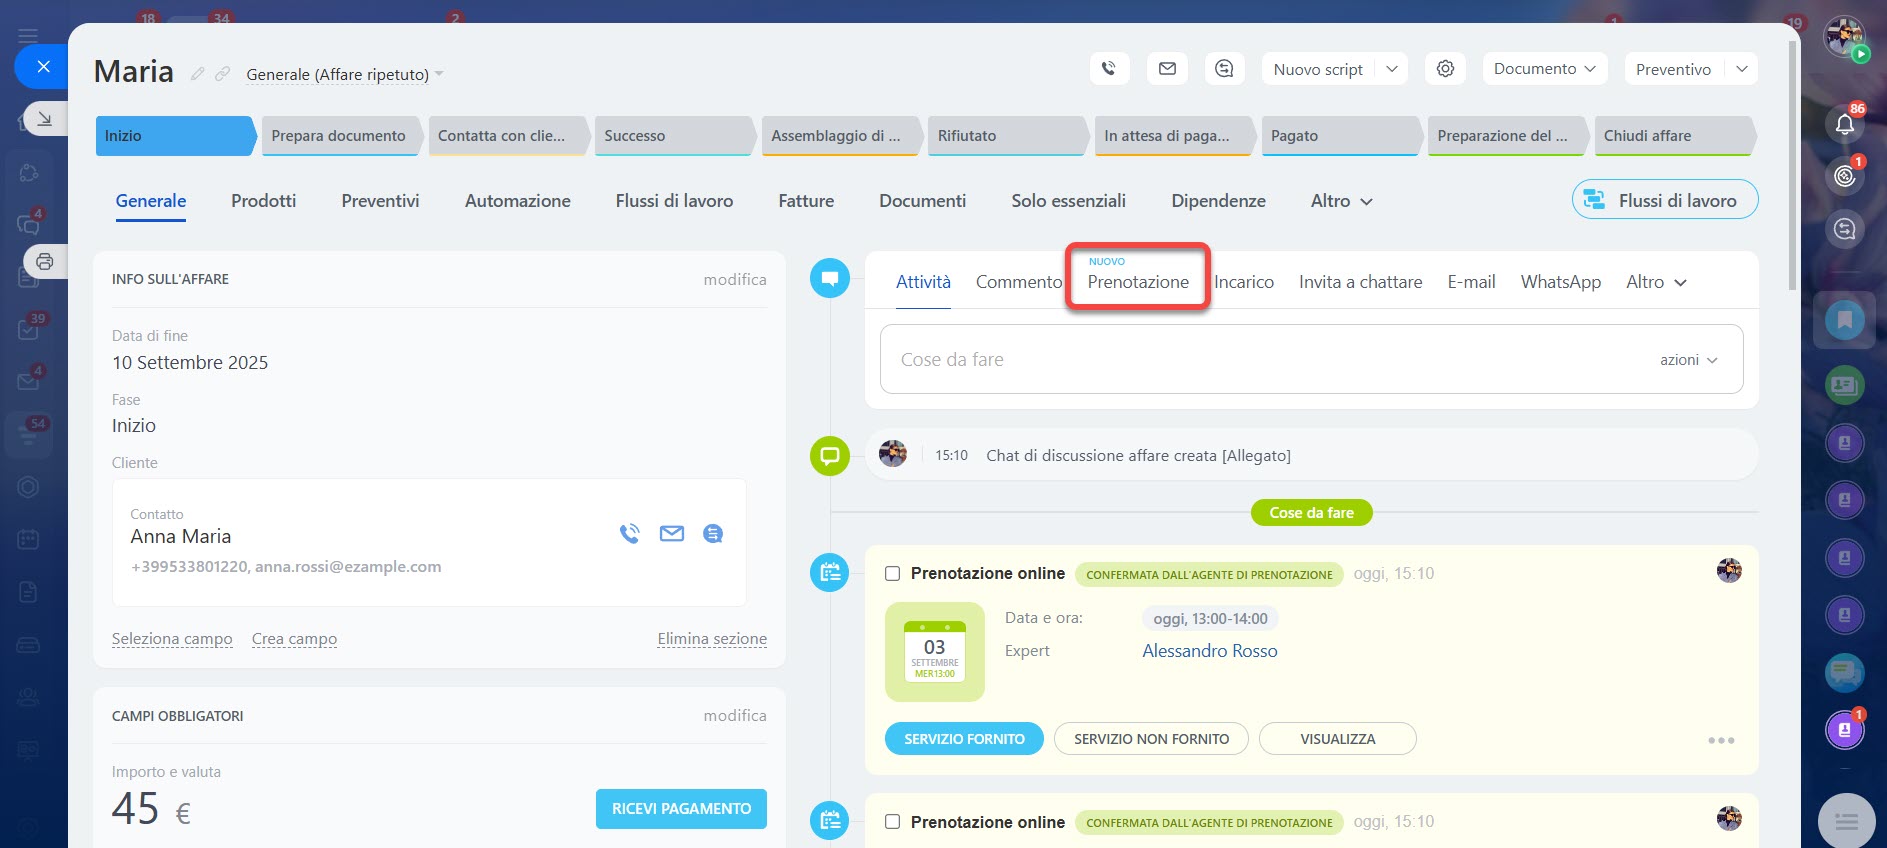Open the azioni dropdown in activity box
Screen dimensions: 1887x848
1688,360
